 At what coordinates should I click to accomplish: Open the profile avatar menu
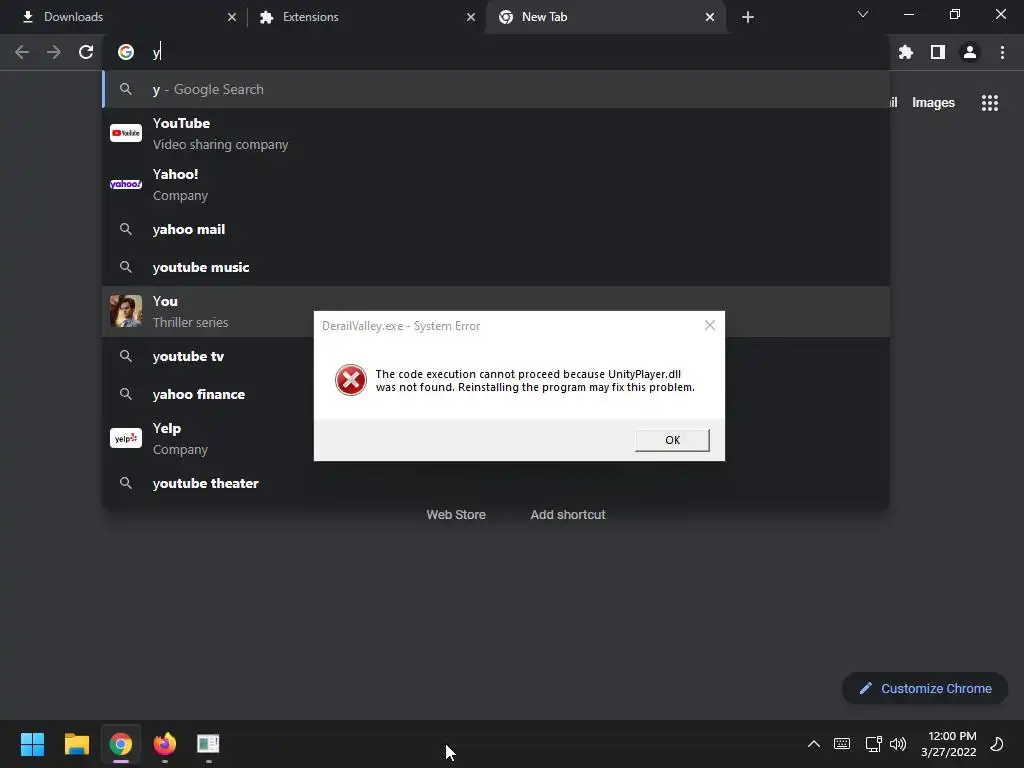coord(970,52)
